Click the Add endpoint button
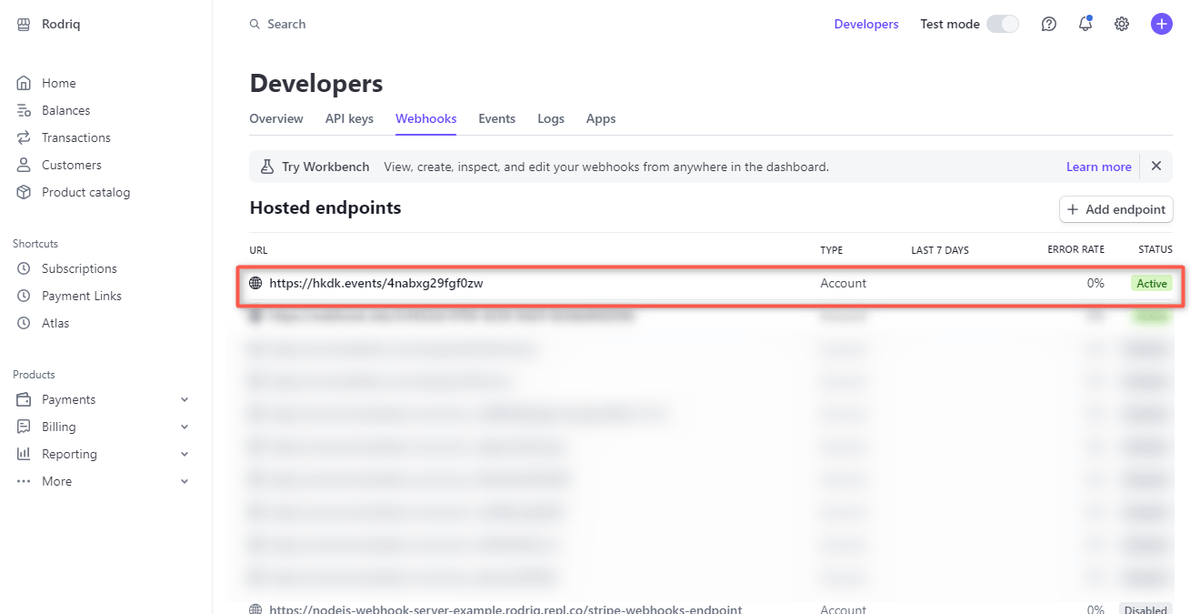The image size is (1200, 614). [1116, 209]
